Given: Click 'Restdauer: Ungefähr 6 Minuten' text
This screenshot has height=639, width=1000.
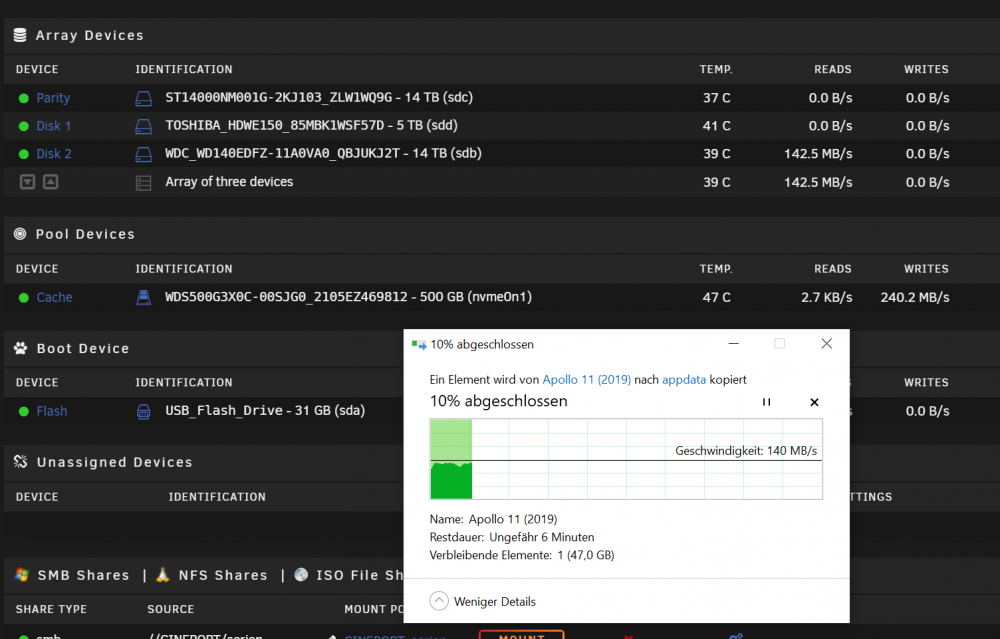Looking at the screenshot, I should click(x=511, y=537).
